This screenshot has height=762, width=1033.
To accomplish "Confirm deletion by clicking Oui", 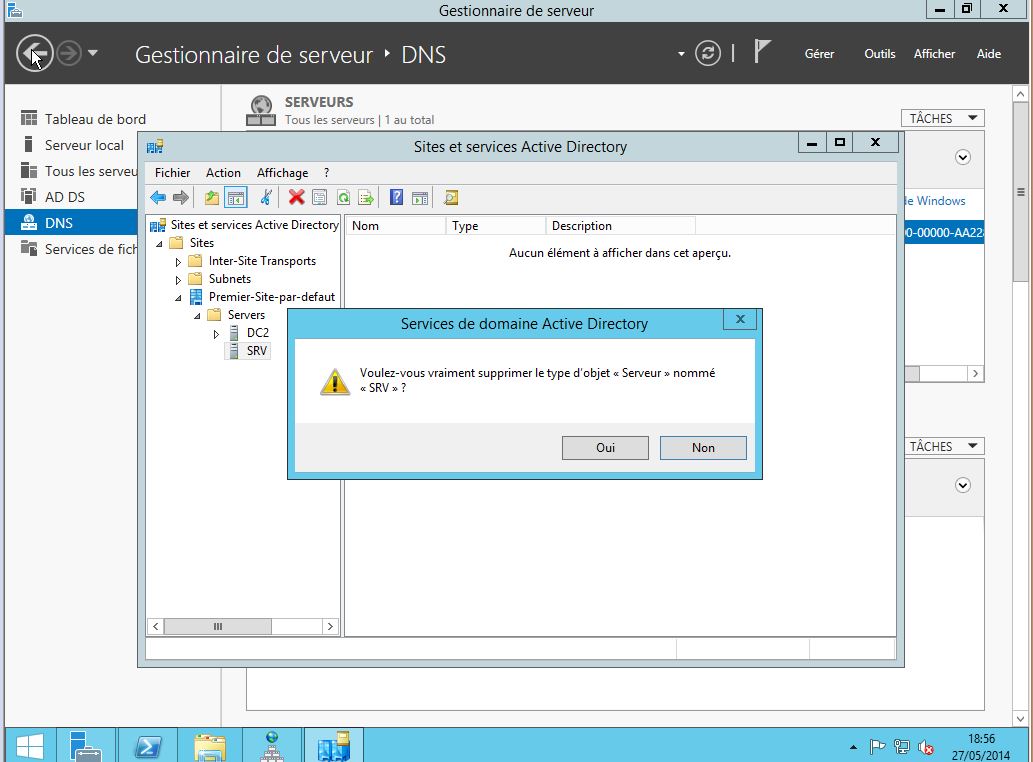I will [x=605, y=448].
